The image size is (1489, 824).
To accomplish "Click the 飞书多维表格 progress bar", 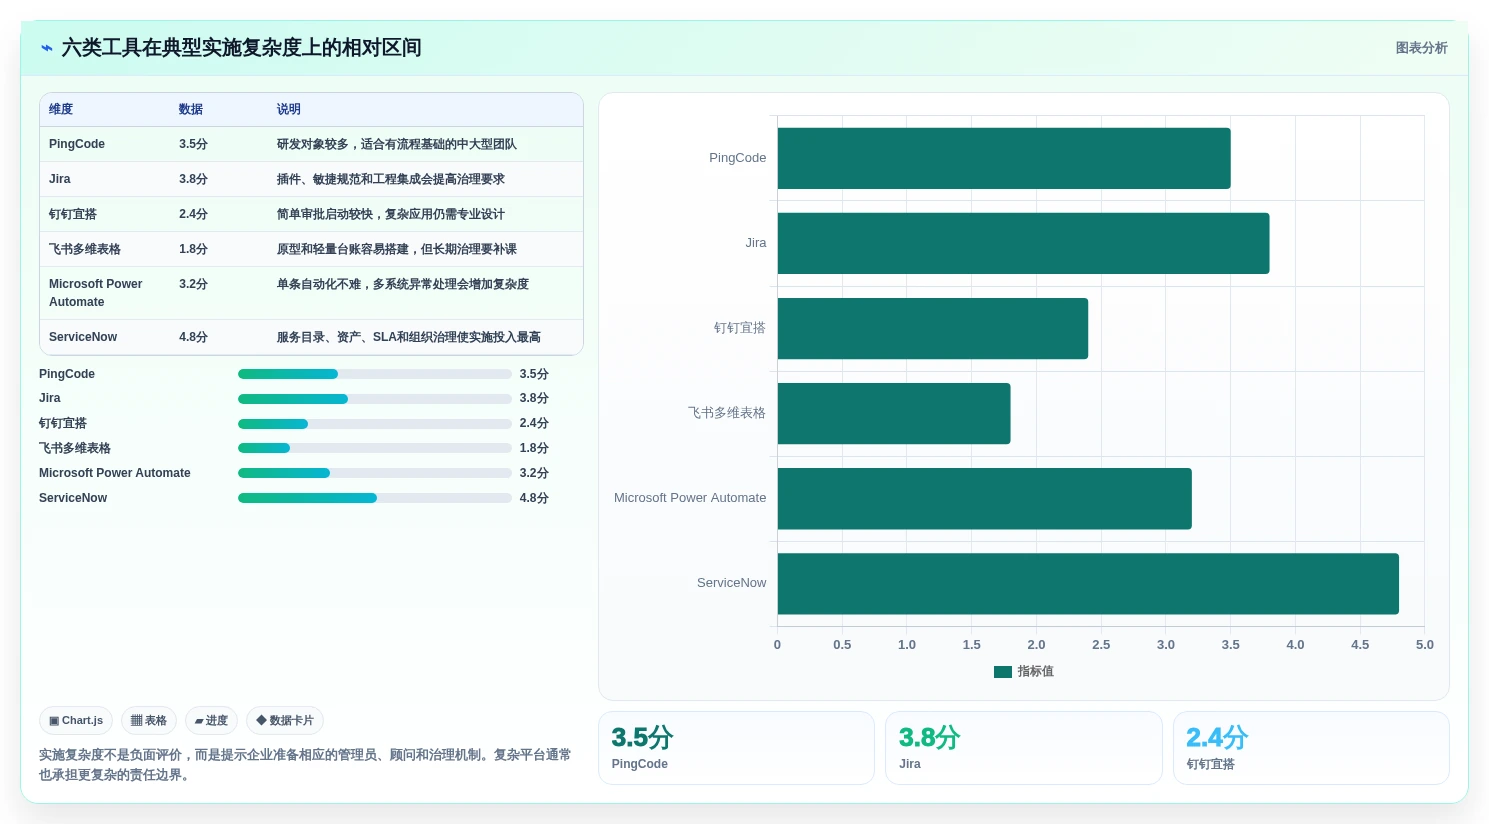I will pyautogui.click(x=375, y=448).
